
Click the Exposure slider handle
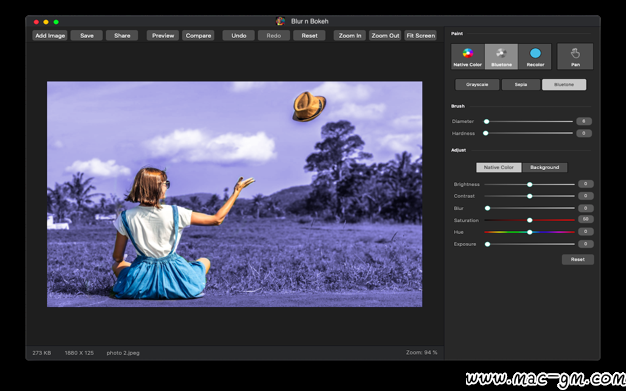(487, 244)
